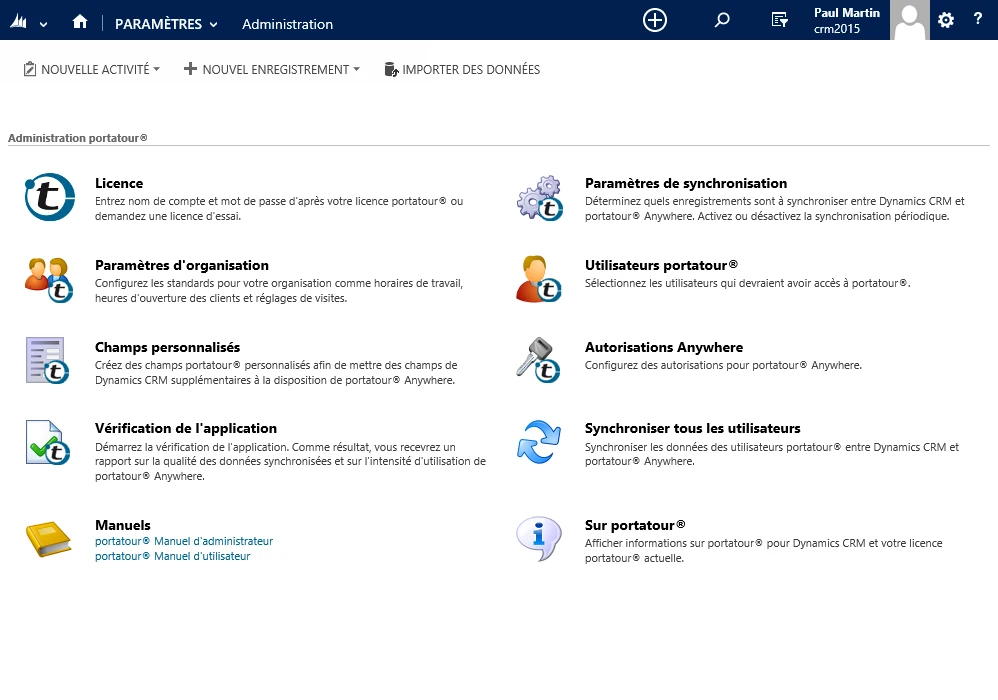Screen dimensions: 998x700
Task: Click the Paramètres d'organisation people icon
Action: coord(49,279)
